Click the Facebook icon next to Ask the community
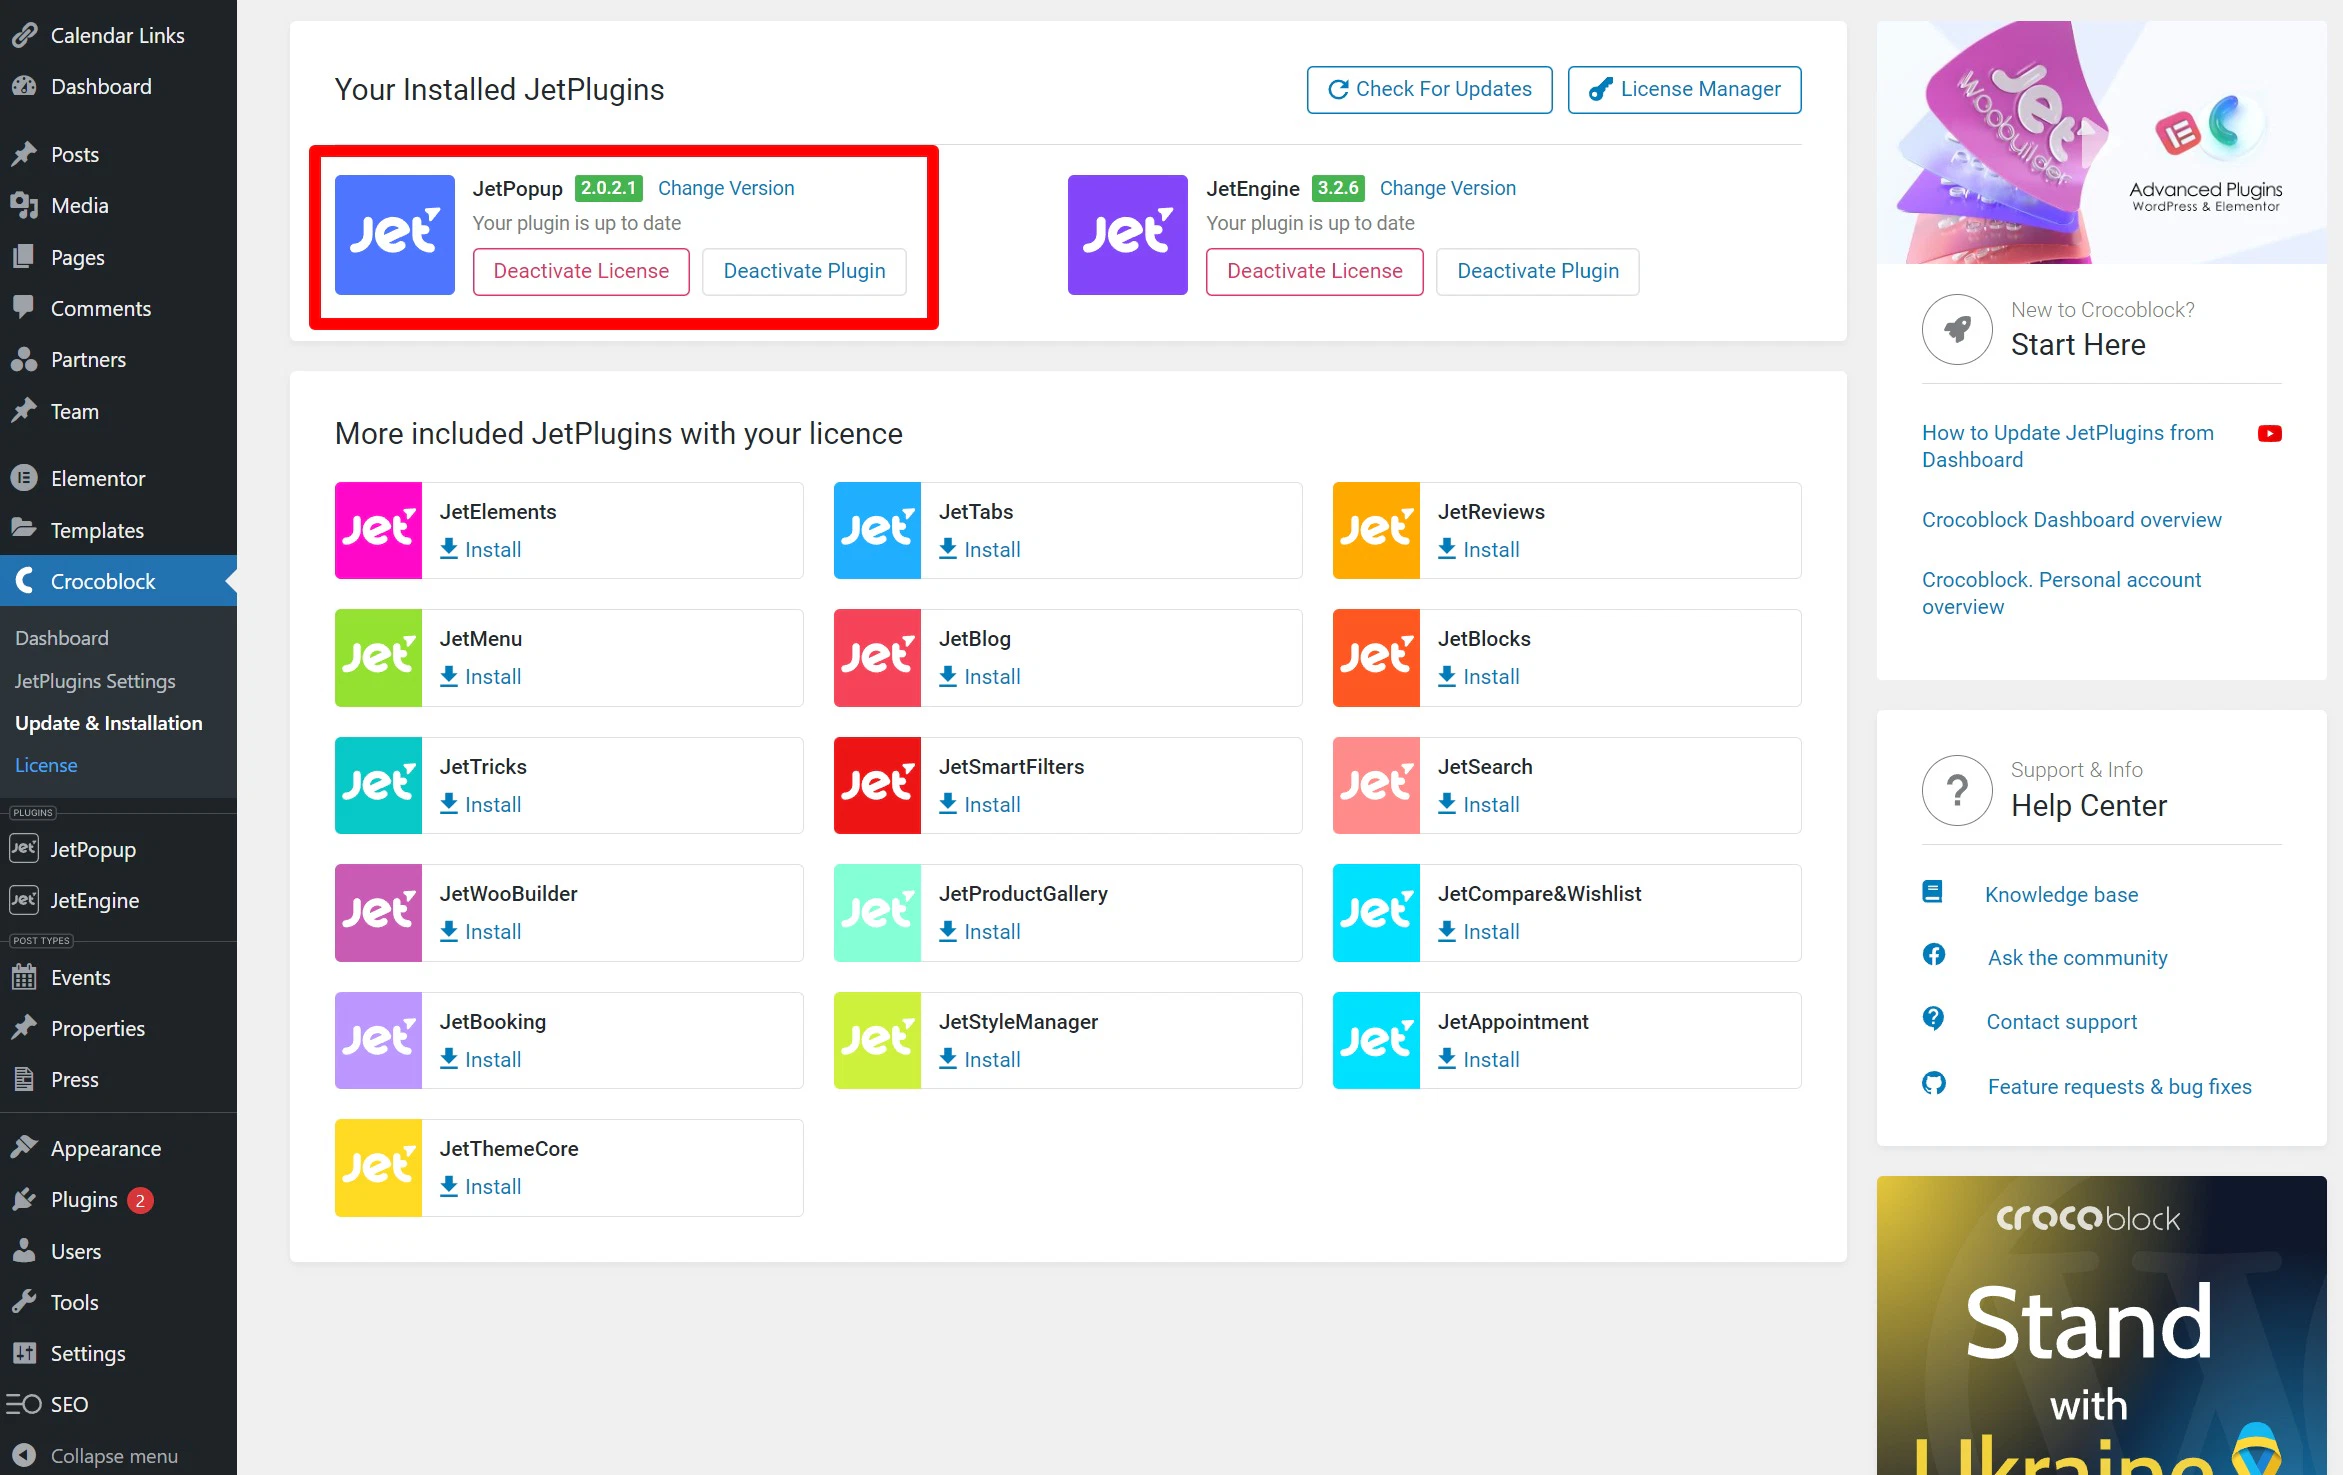Screen dimensions: 2343x1475 (x=1934, y=955)
